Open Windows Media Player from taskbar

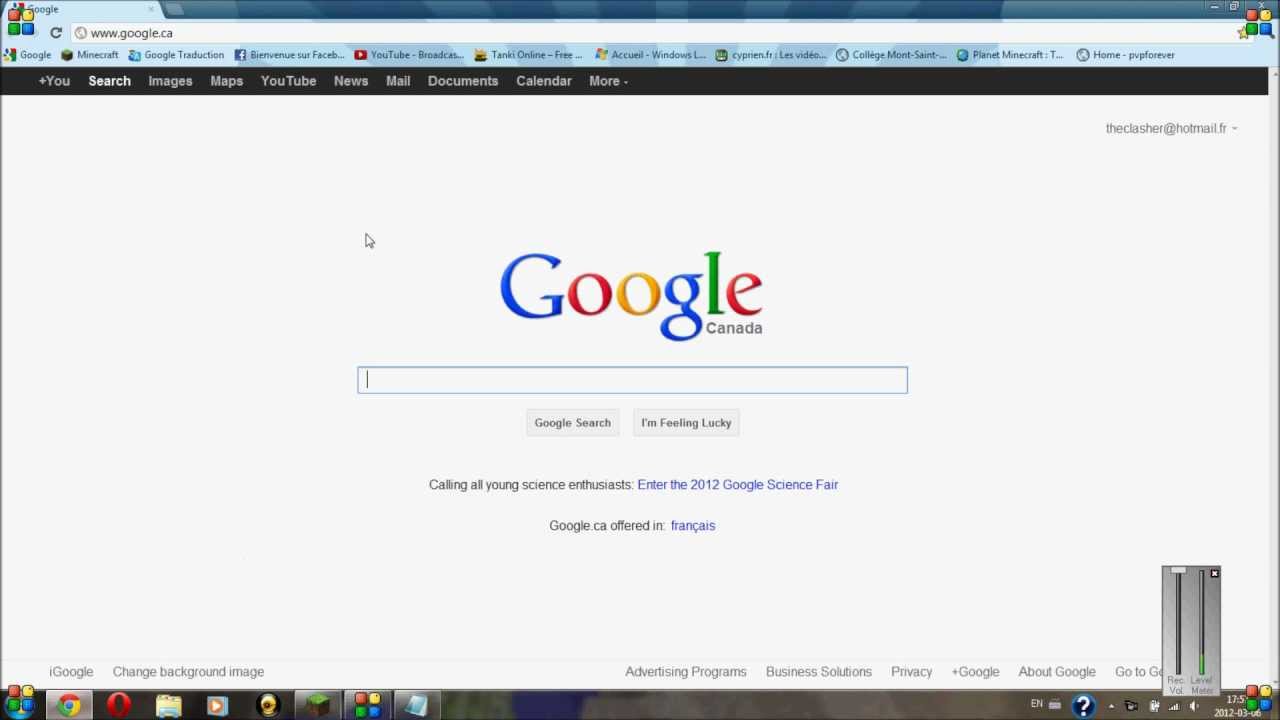[x=217, y=706]
